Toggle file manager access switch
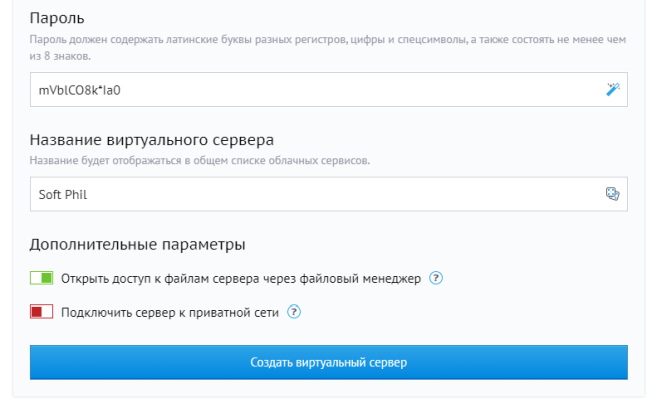The image size is (657, 408). point(41,278)
